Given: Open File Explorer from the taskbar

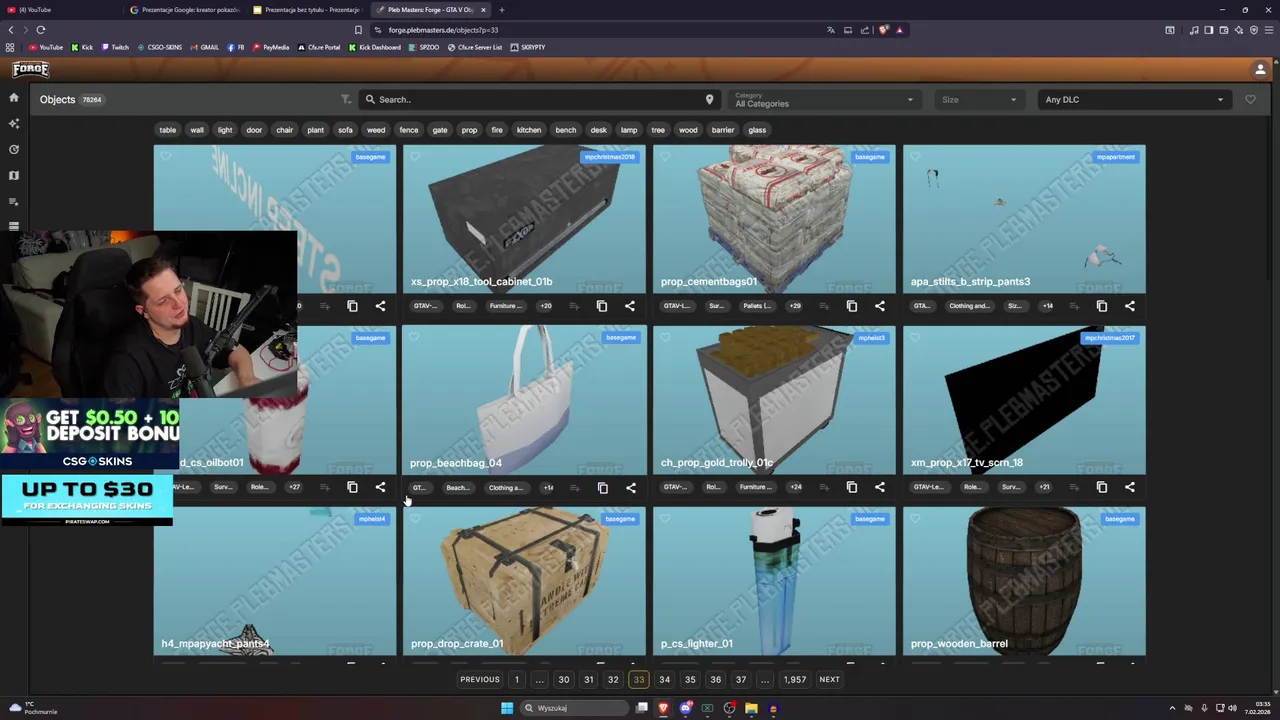Looking at the screenshot, I should coord(751,708).
